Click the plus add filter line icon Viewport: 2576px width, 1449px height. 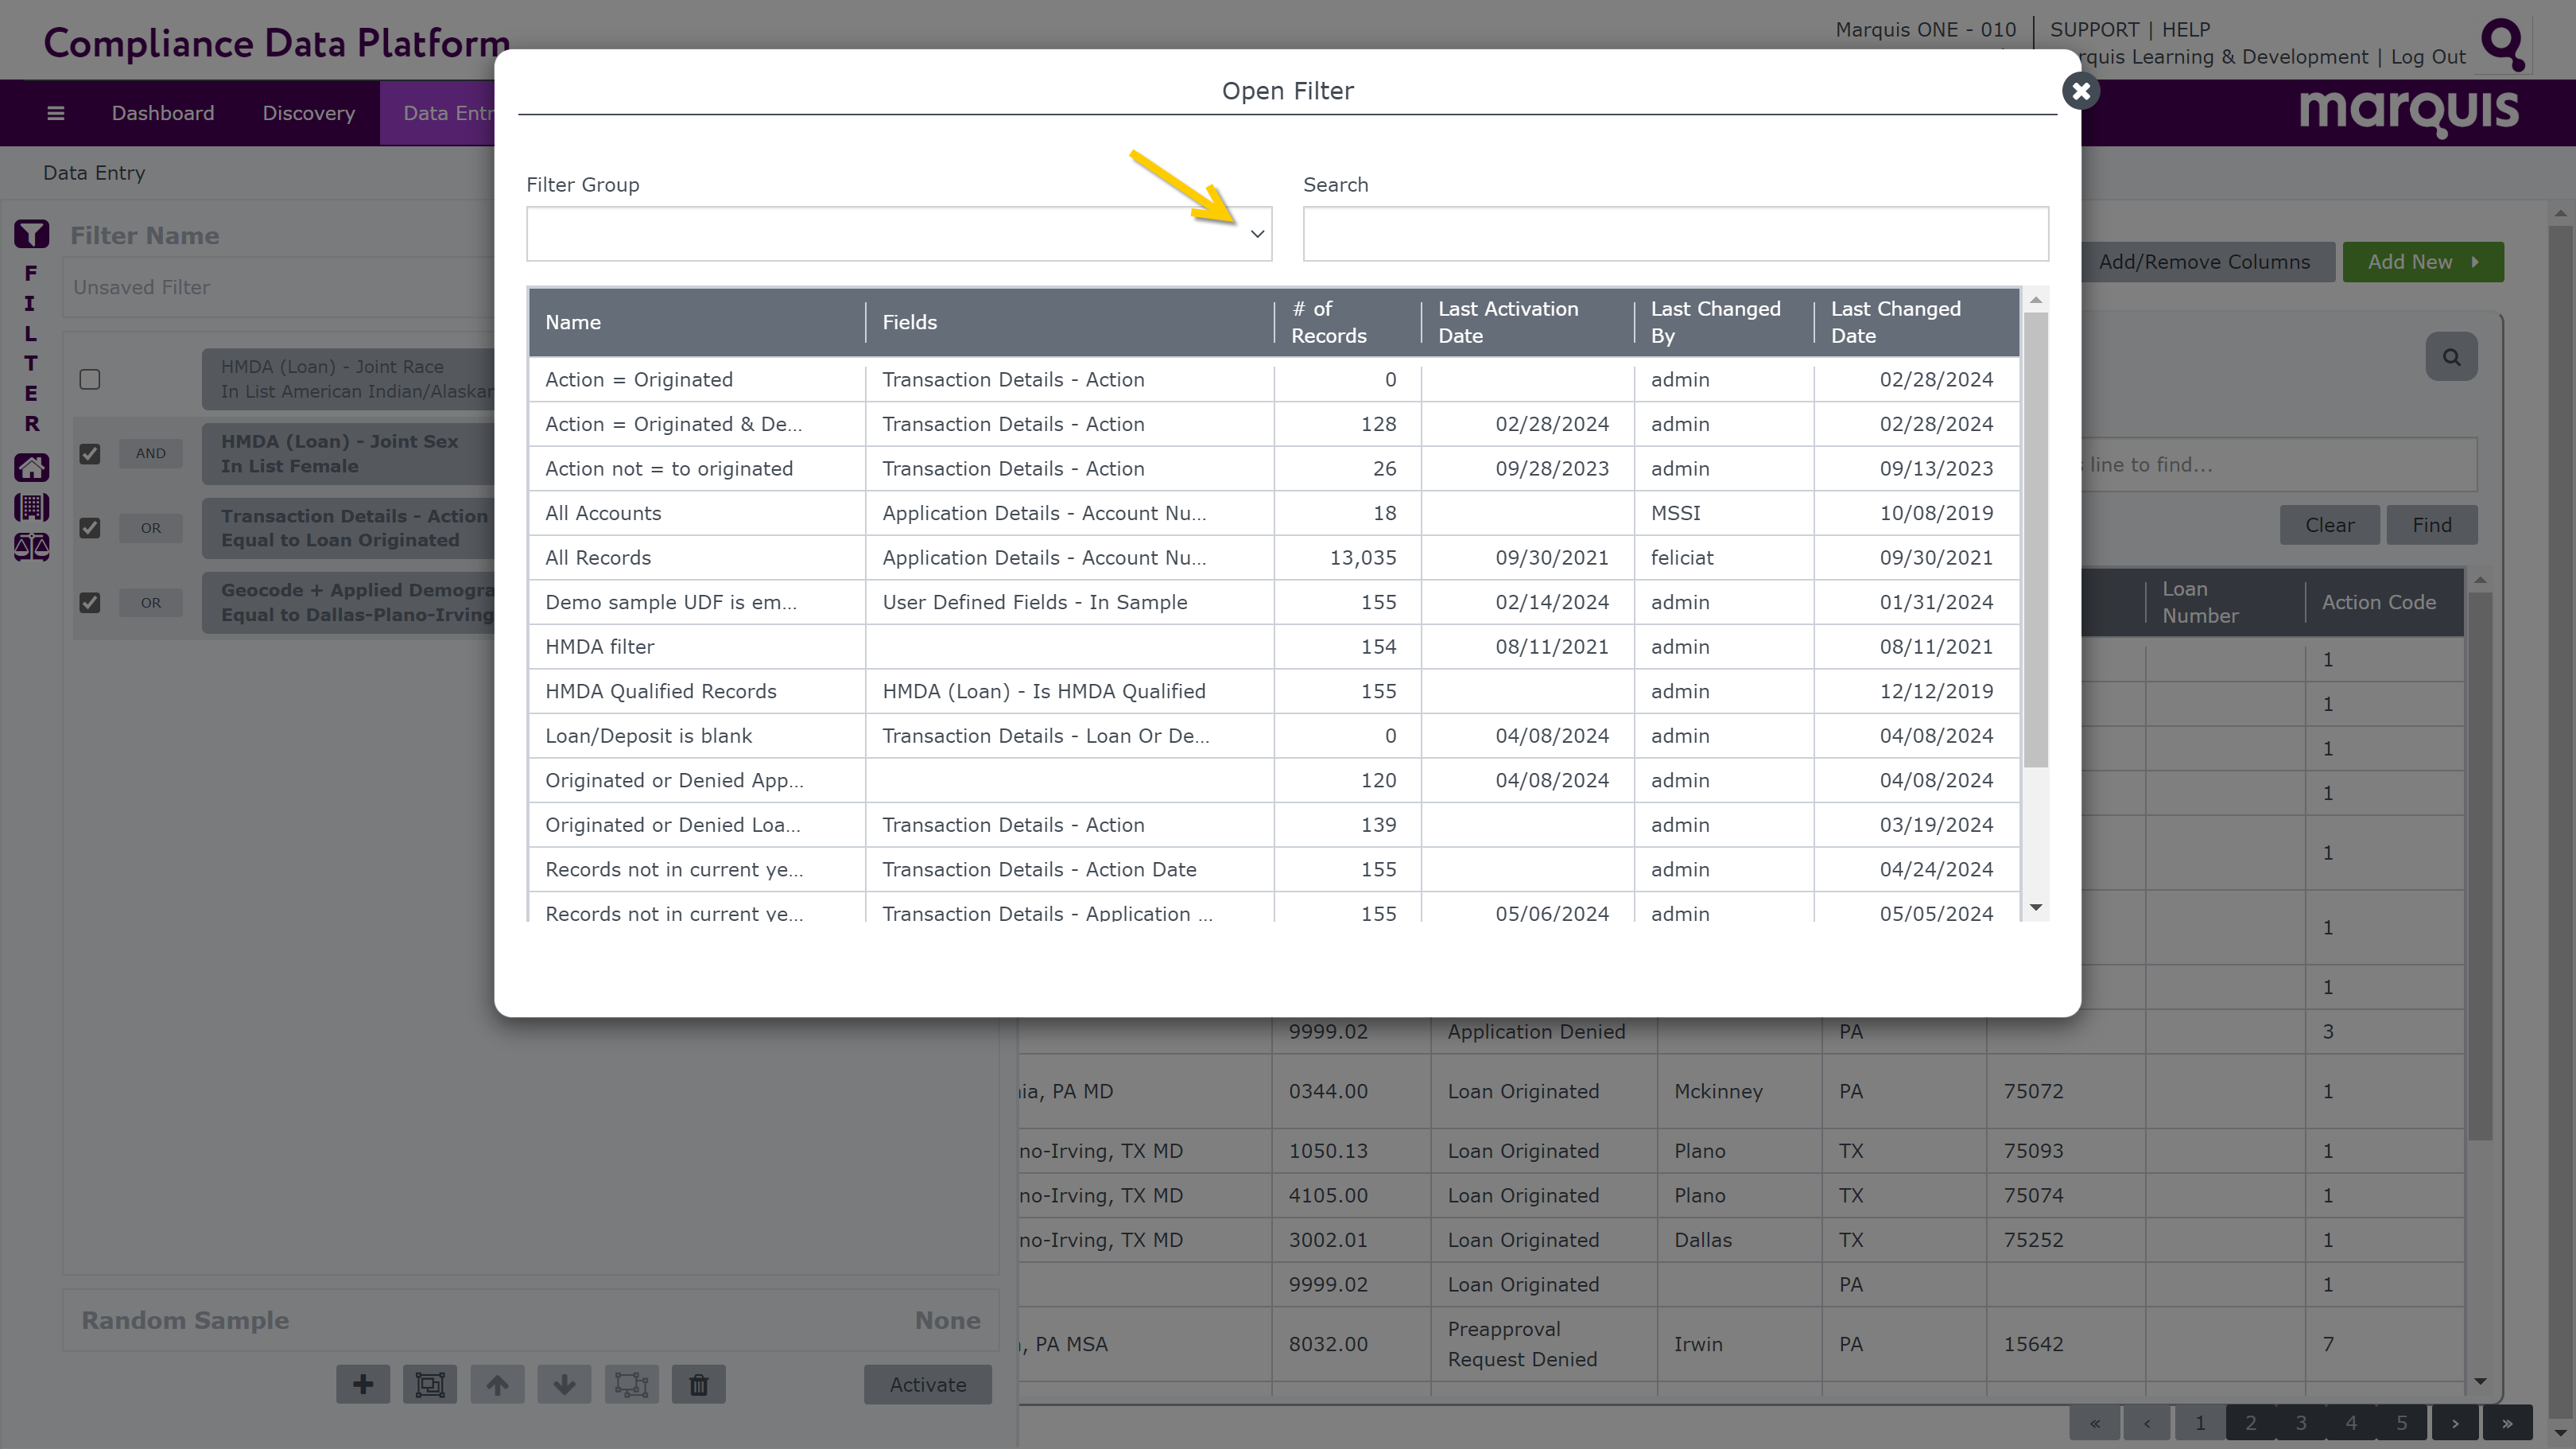[x=363, y=1384]
